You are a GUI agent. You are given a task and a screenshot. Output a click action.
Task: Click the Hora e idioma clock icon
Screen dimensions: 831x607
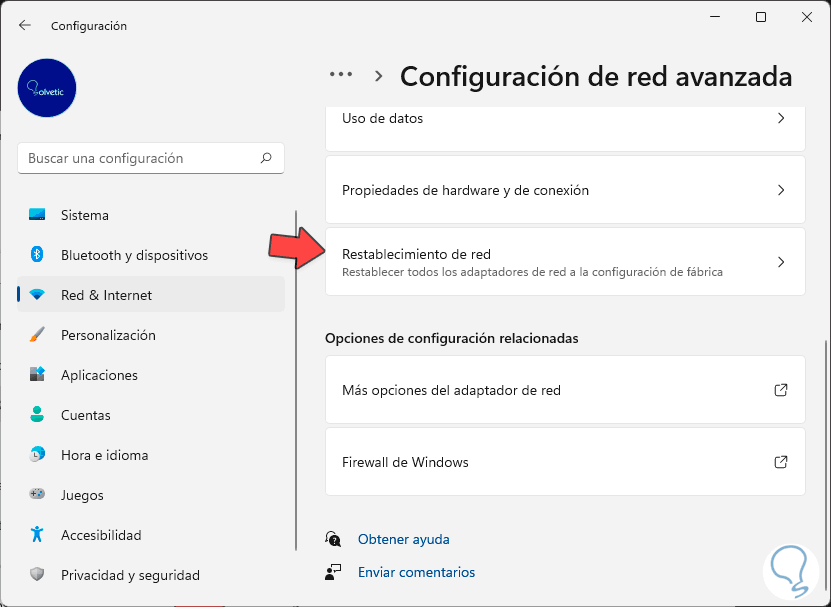(x=37, y=455)
